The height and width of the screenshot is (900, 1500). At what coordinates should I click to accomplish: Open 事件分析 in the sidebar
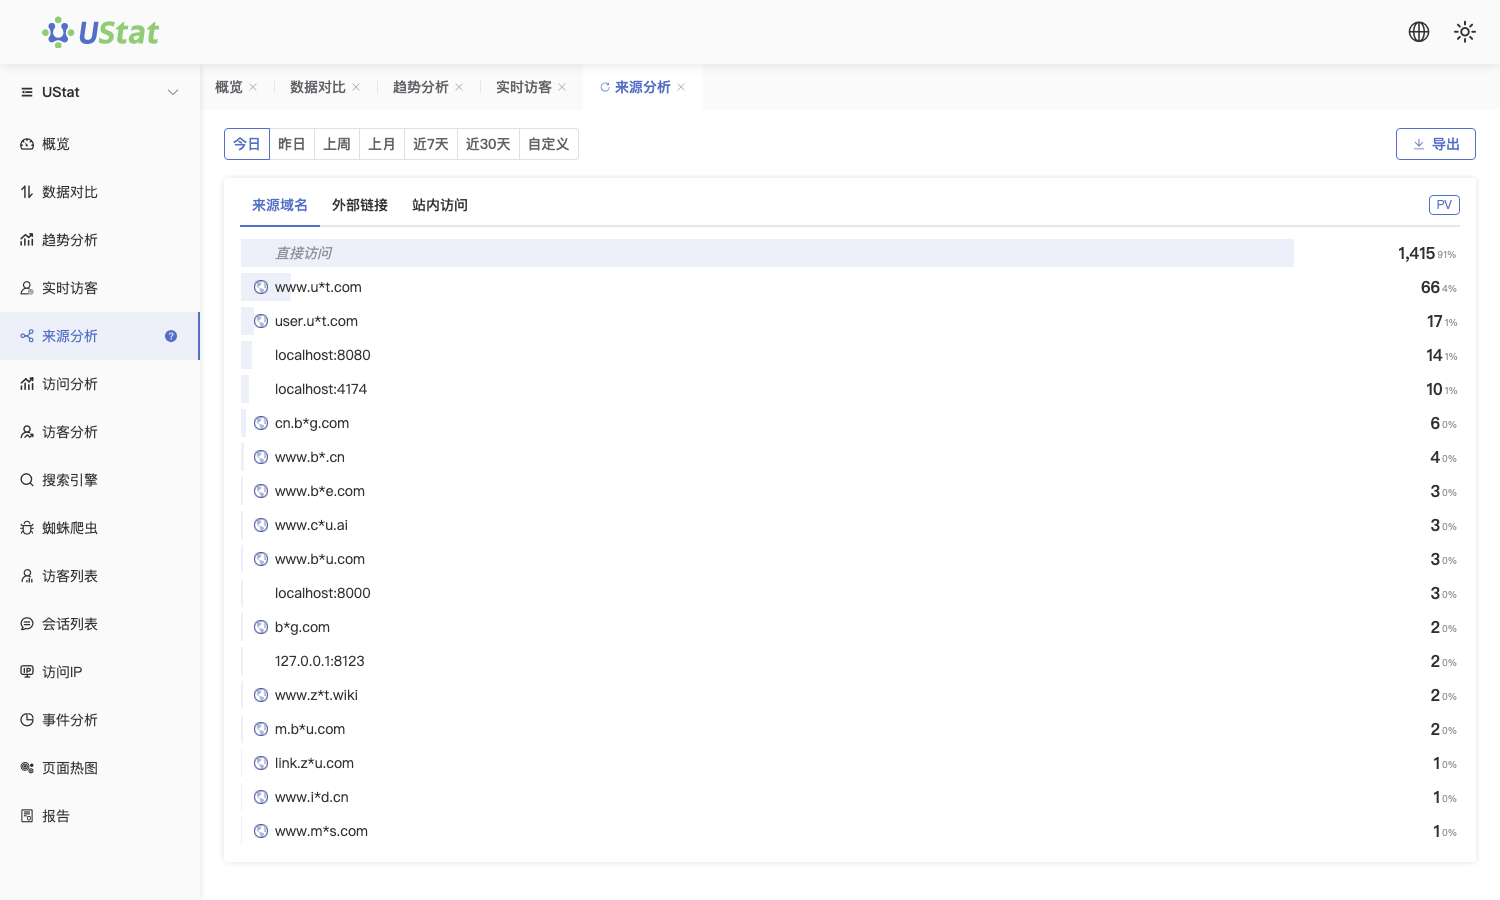click(100, 720)
